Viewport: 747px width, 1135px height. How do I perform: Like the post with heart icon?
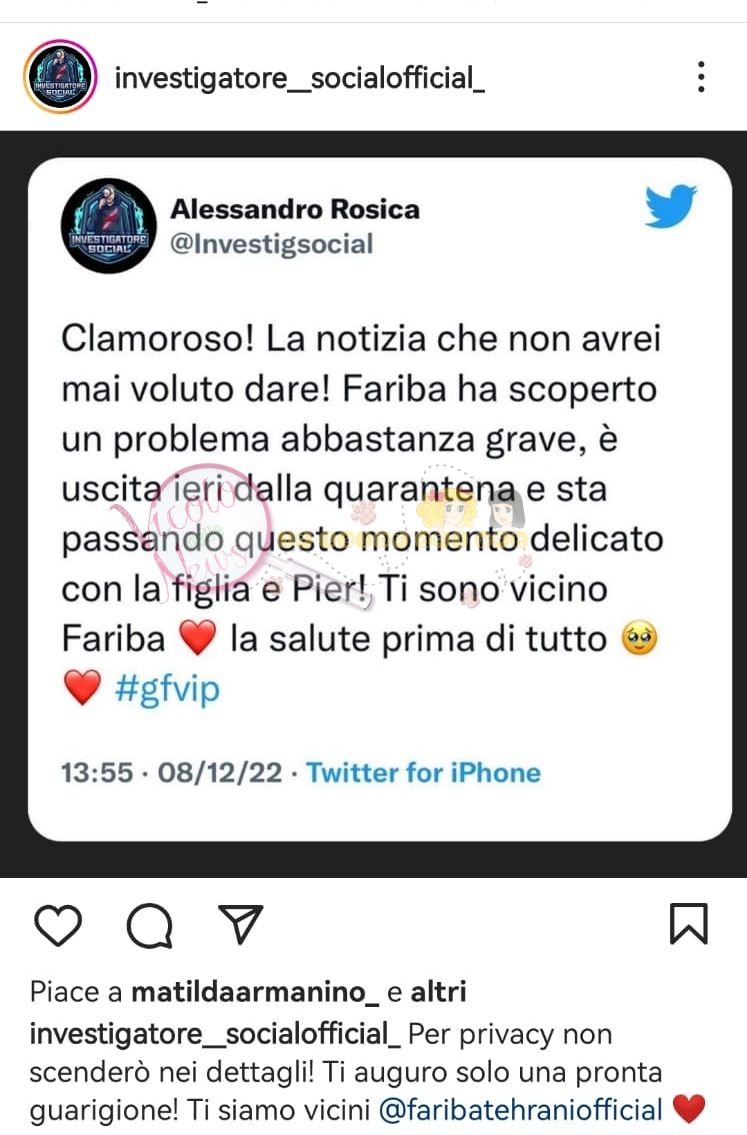tap(58, 924)
